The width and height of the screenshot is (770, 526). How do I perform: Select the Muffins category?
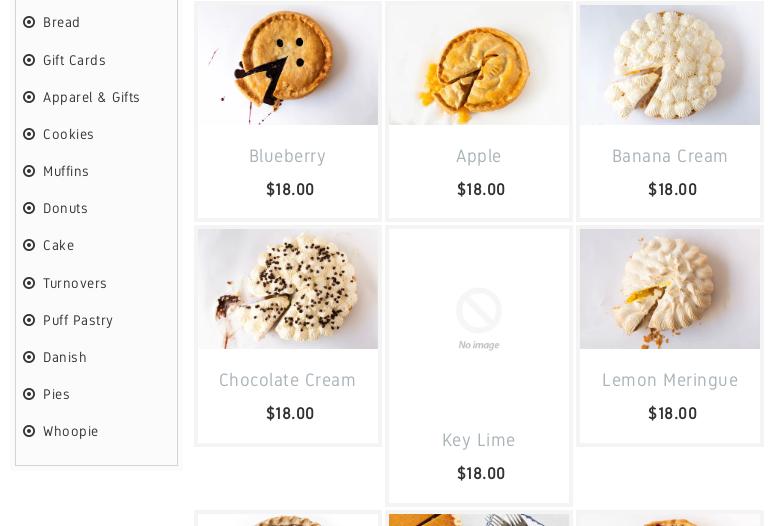tap(66, 171)
